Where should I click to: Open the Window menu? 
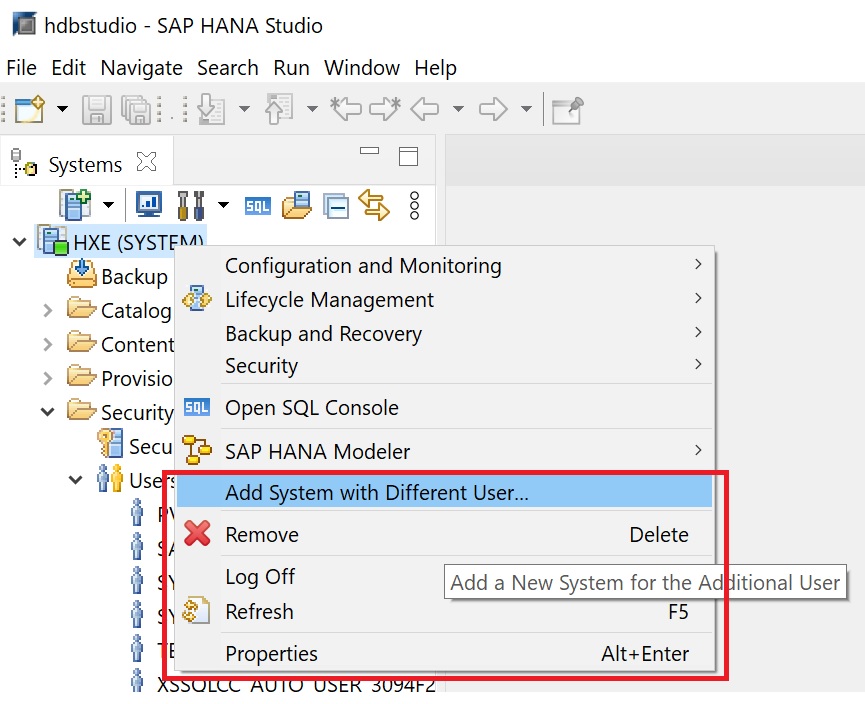[x=362, y=68]
